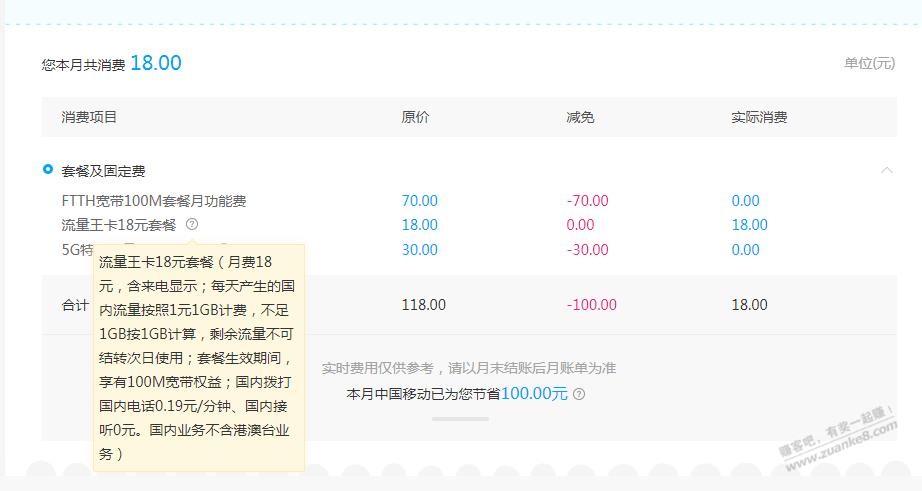Collapse the 套餐及固定费 section with chevron
The height and width of the screenshot is (491, 922).
(x=886, y=171)
